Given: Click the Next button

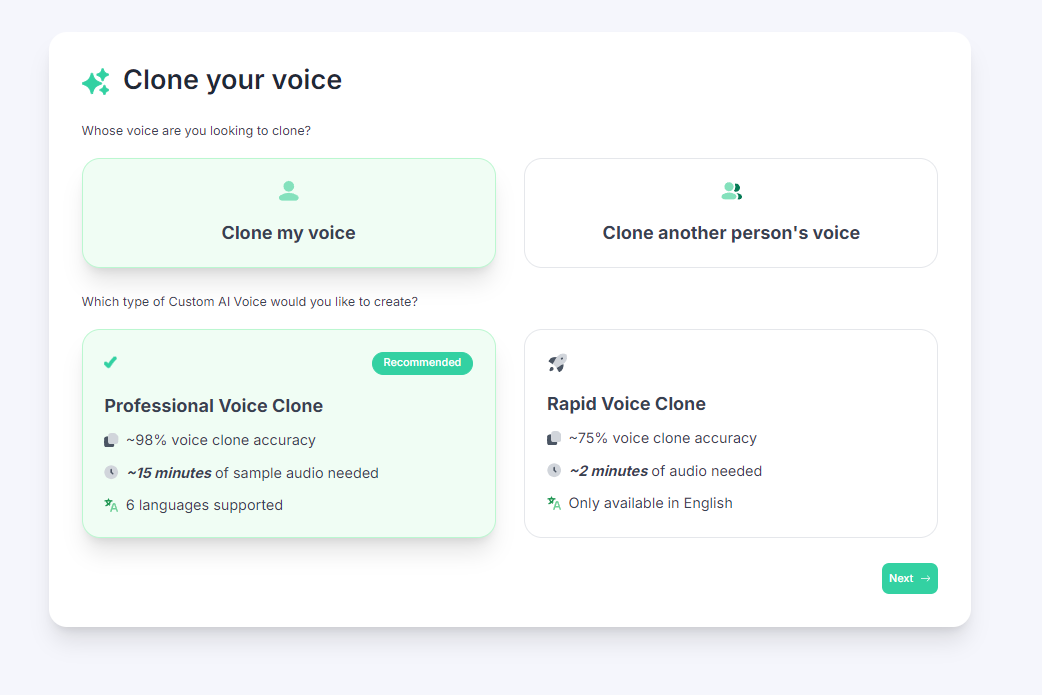Looking at the screenshot, I should (909, 578).
